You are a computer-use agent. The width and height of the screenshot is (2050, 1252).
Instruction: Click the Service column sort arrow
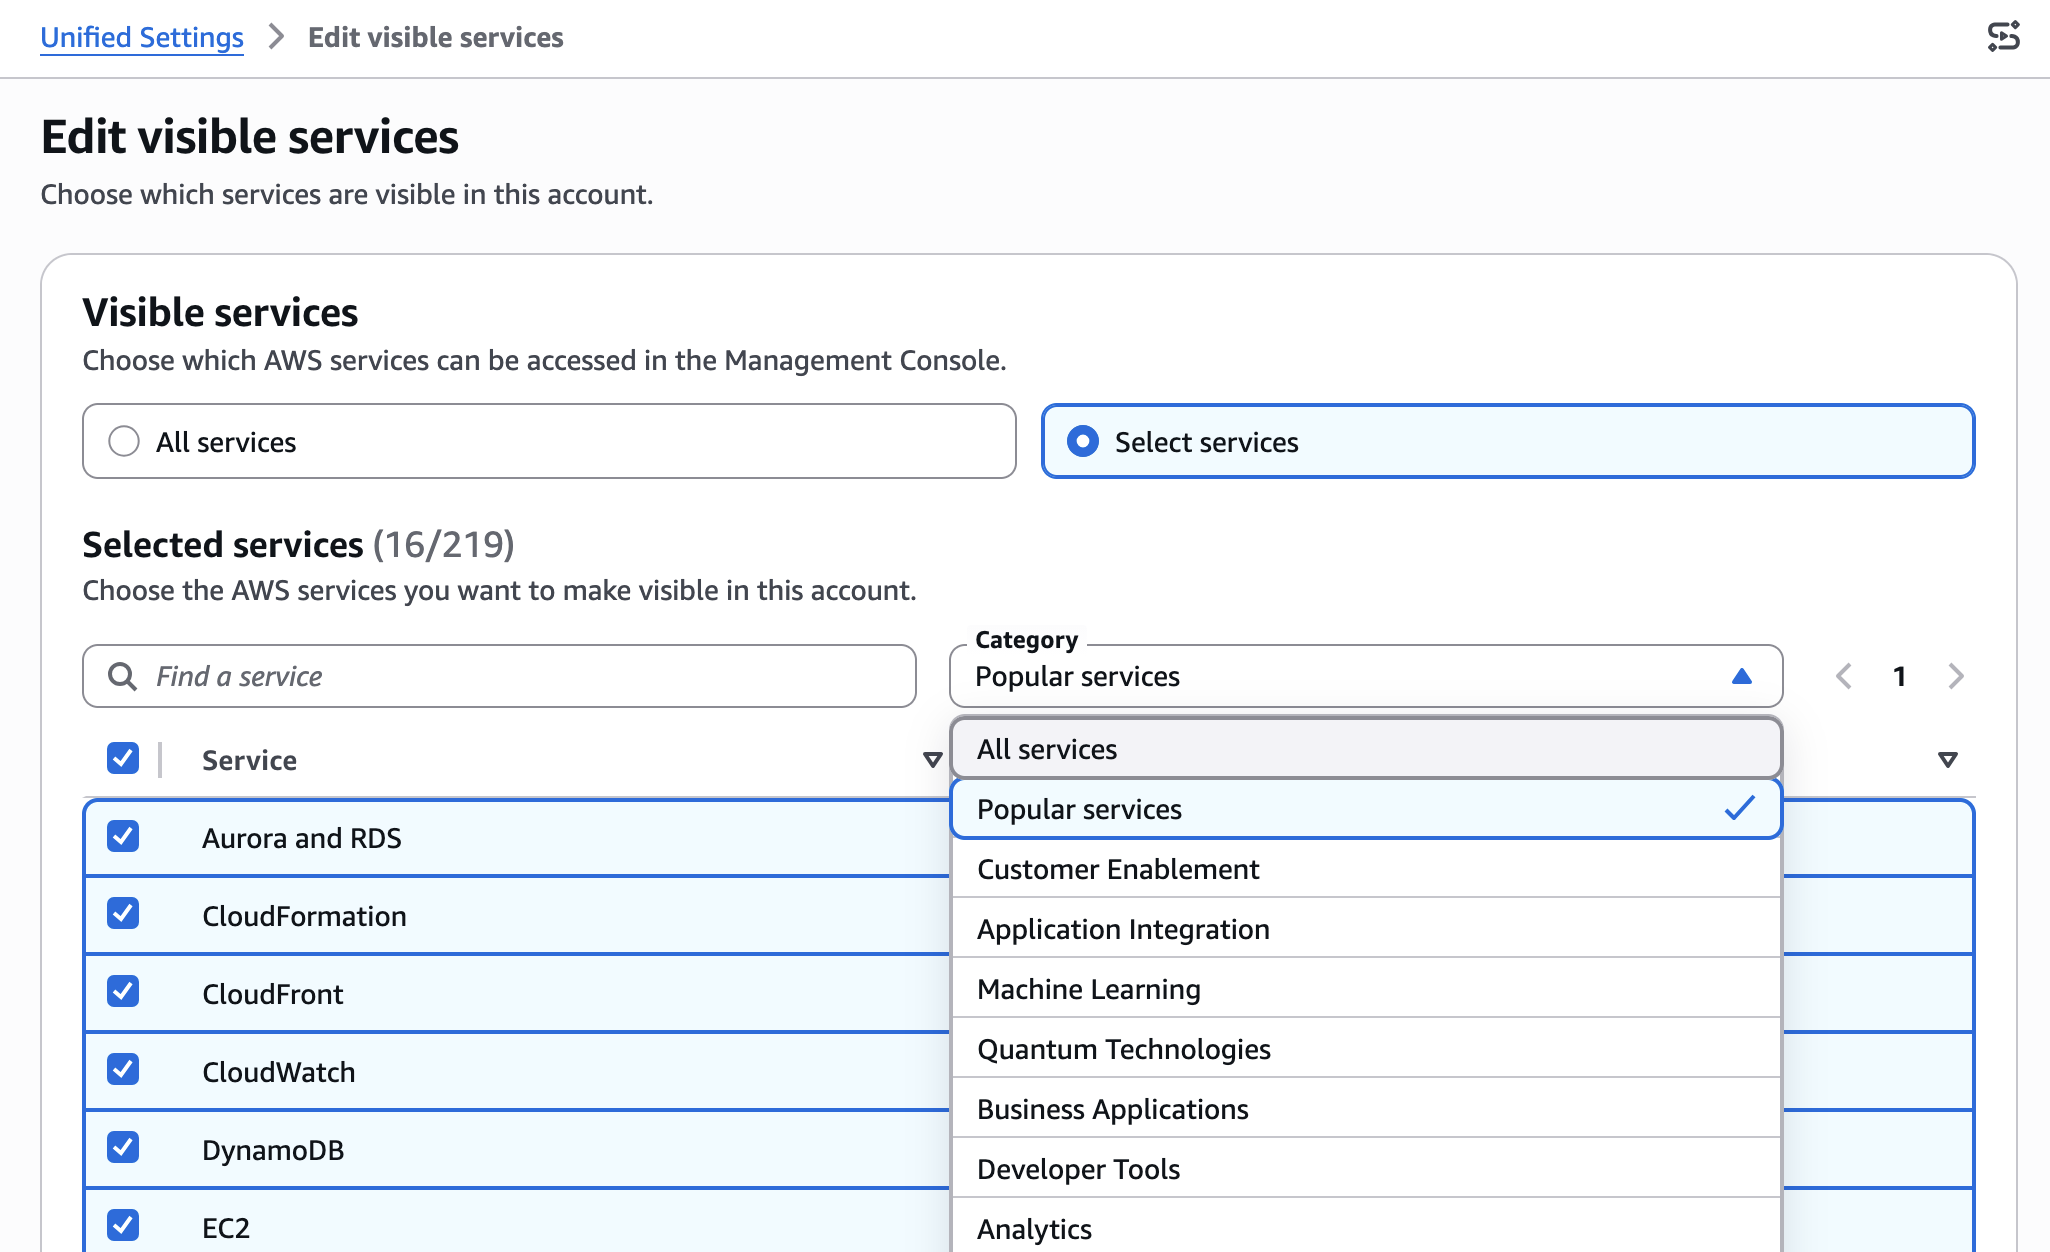932,760
